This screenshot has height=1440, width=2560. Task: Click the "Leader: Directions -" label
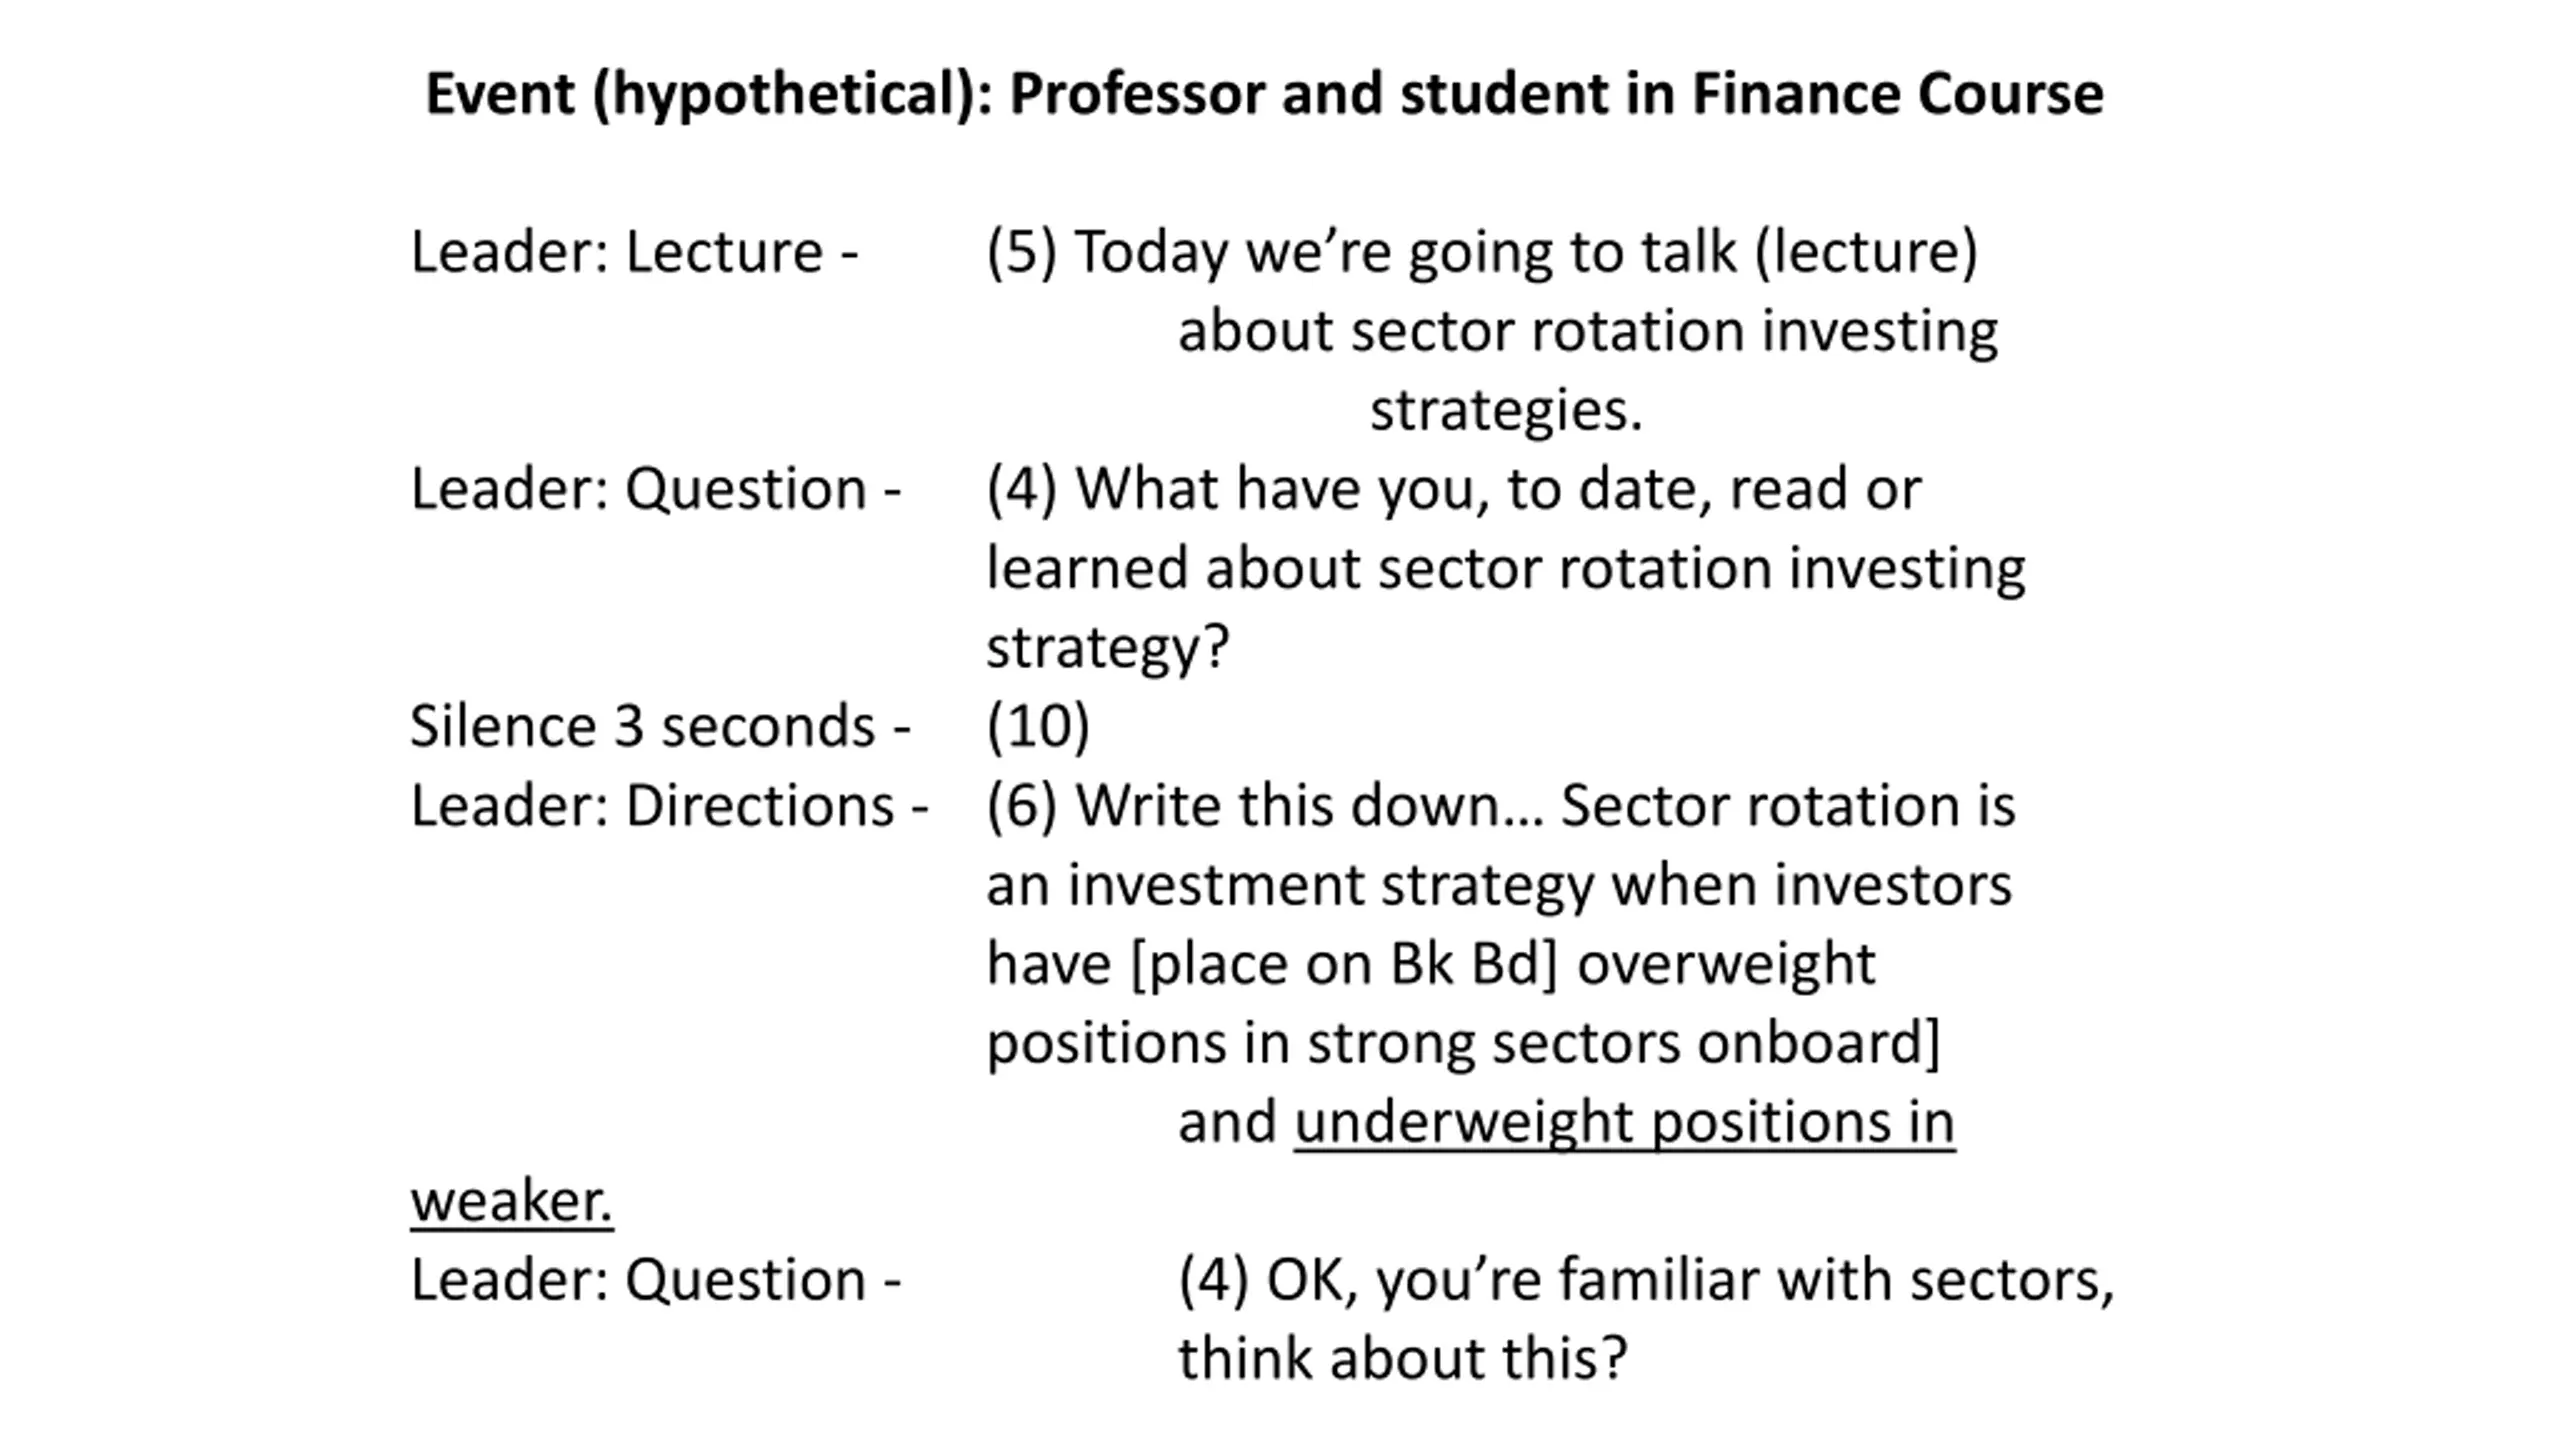[670, 806]
